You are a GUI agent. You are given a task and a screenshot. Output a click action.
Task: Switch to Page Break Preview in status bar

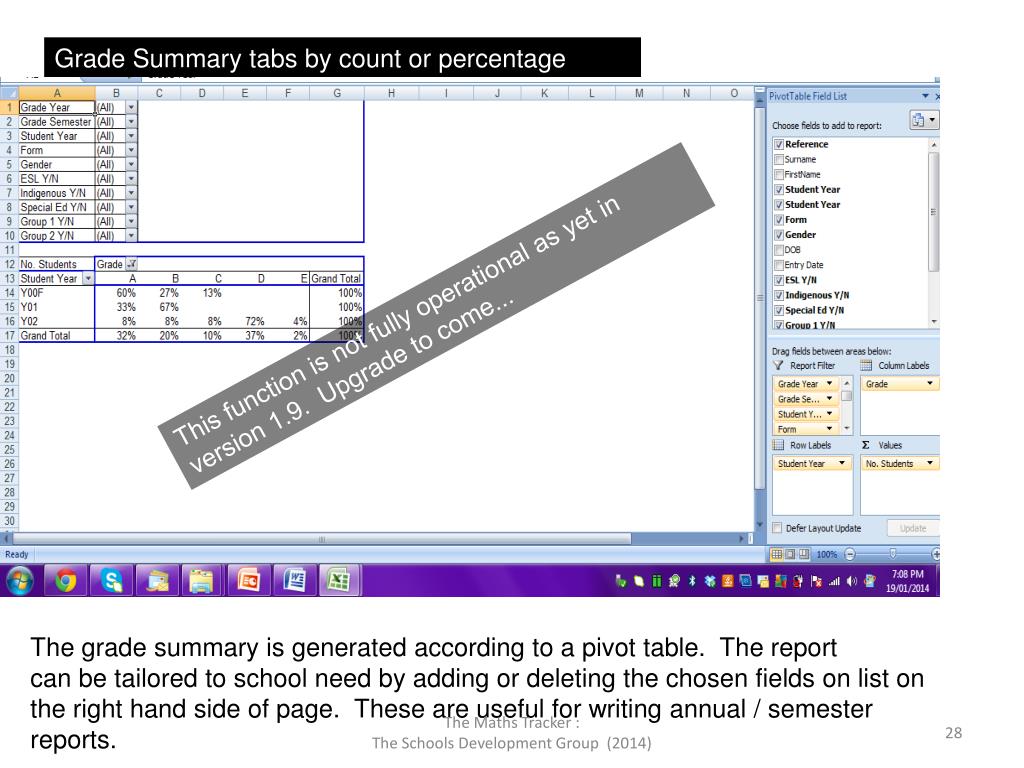coord(804,554)
